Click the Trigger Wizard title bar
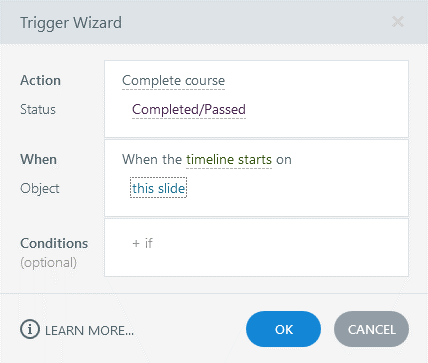This screenshot has width=428, height=363. tap(214, 22)
